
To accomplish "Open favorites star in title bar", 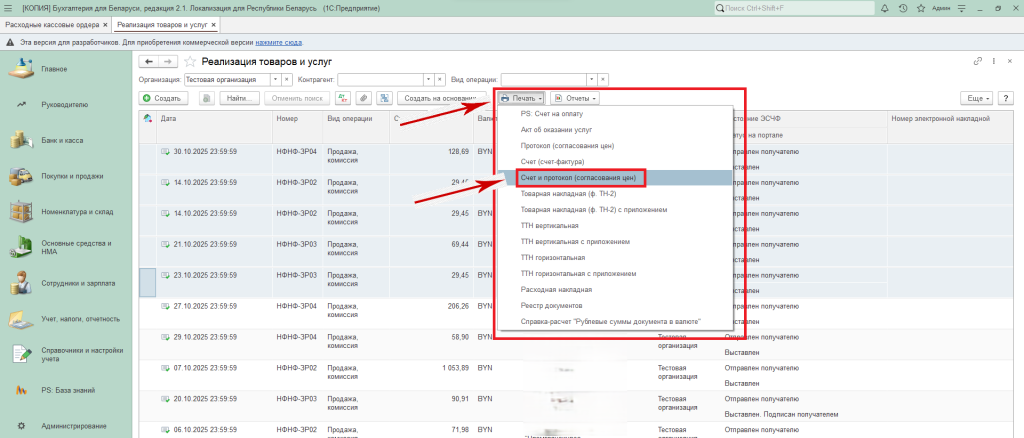I will (x=923, y=8).
